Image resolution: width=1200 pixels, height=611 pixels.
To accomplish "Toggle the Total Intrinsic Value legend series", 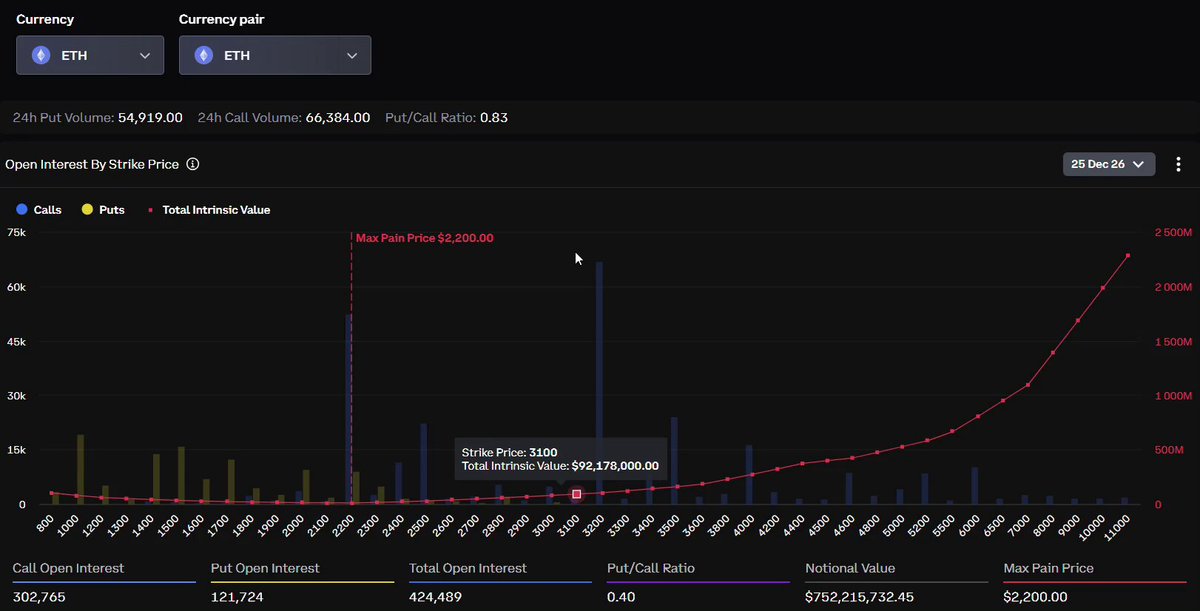I will [x=209, y=210].
